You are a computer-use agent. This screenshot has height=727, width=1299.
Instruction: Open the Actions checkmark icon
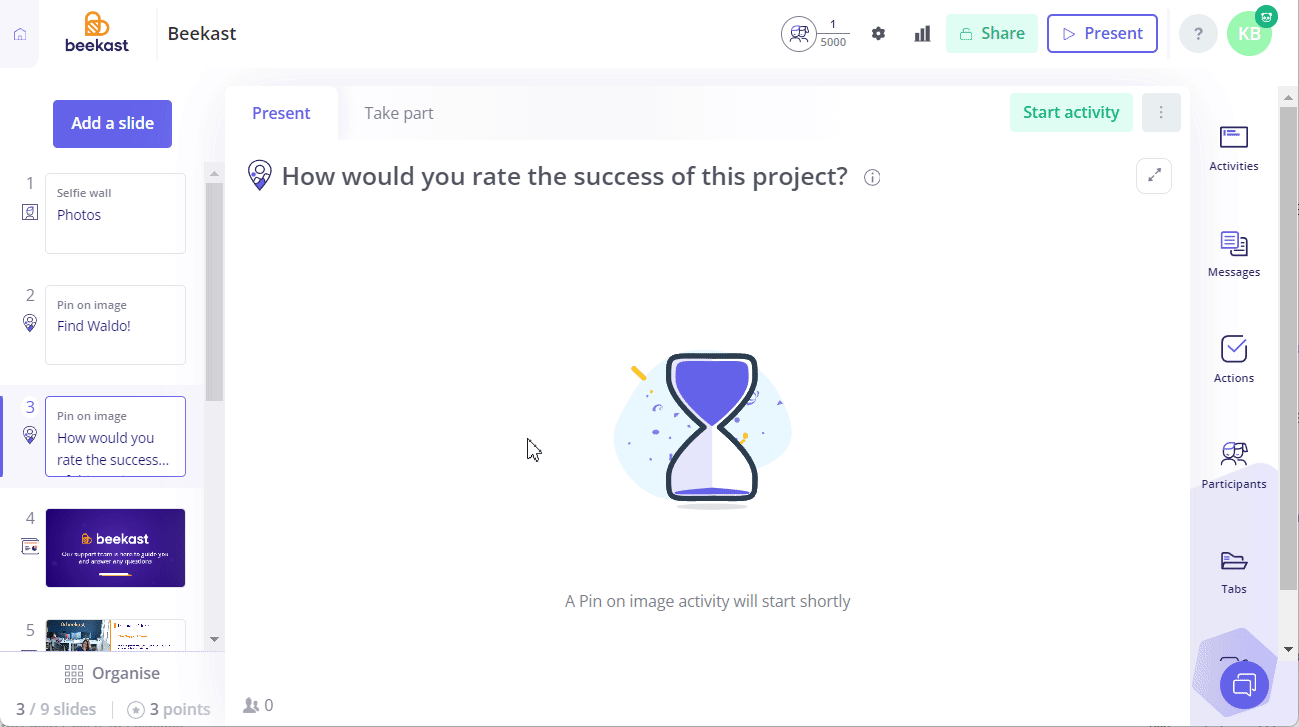tap(1234, 349)
